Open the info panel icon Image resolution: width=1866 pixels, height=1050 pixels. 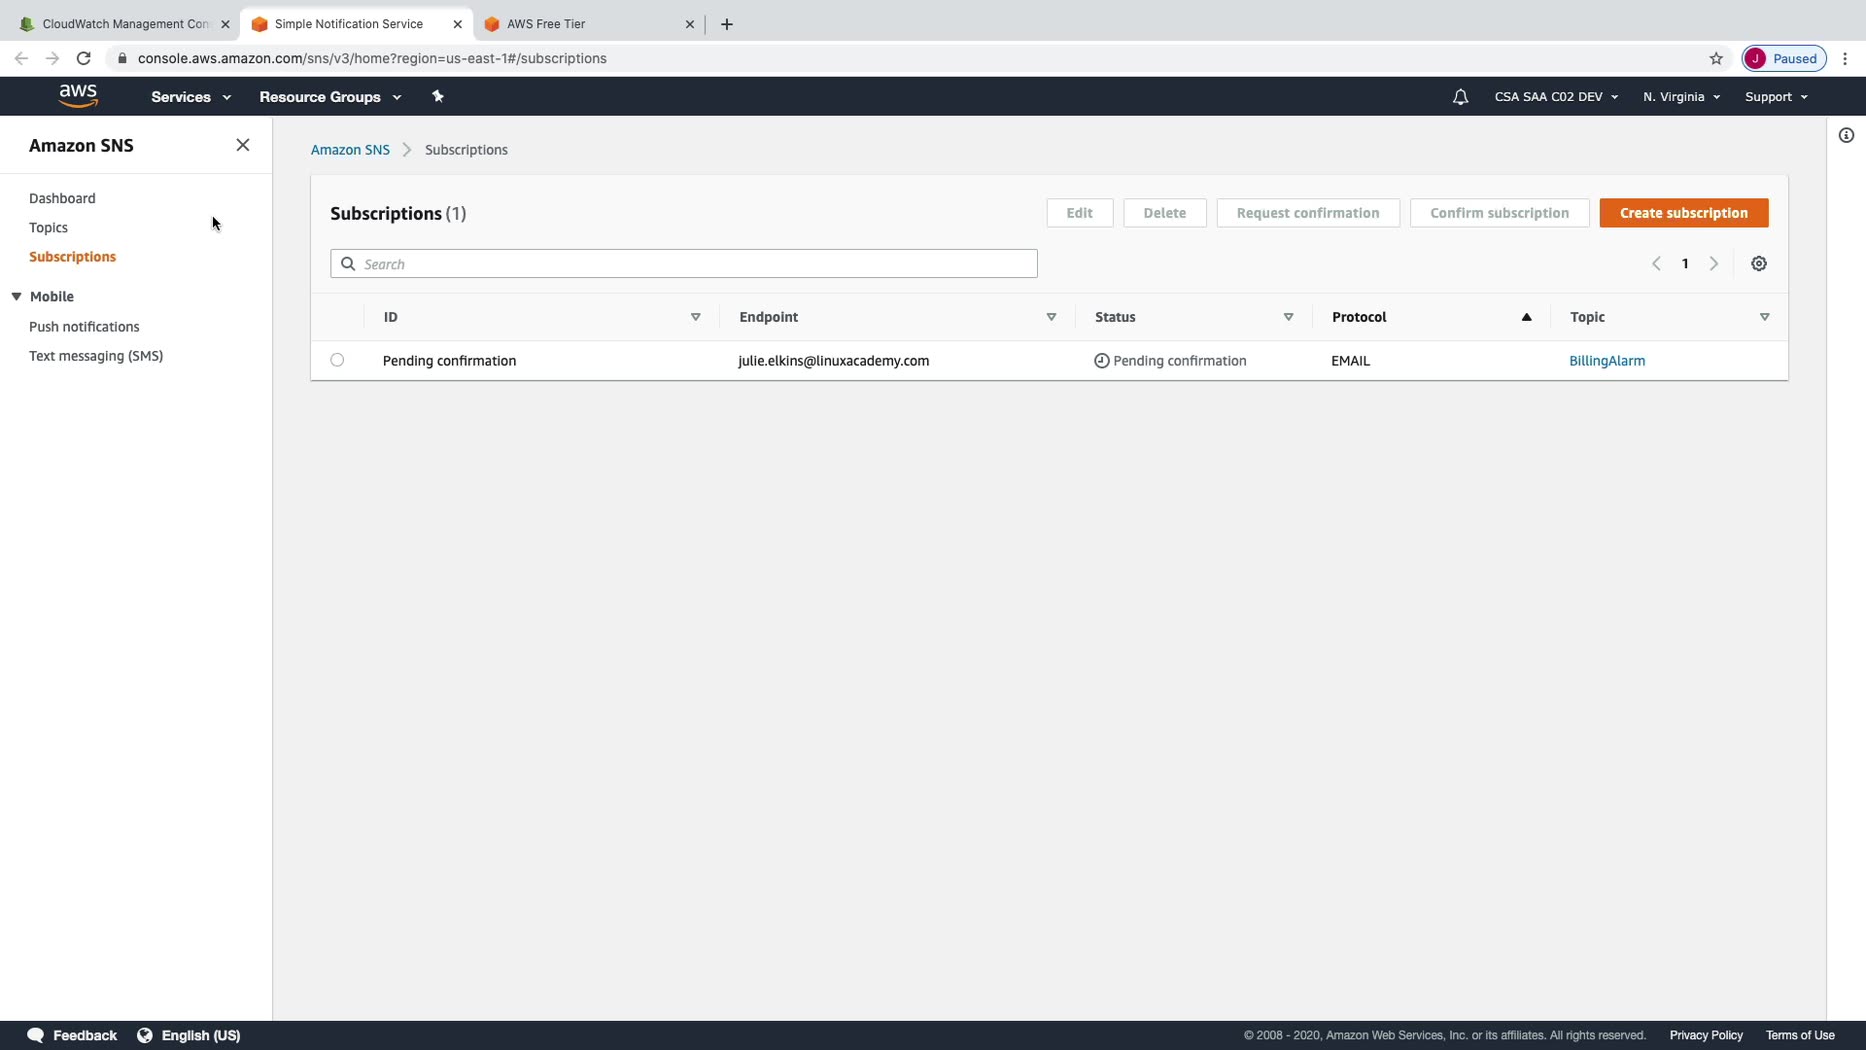coord(1846,135)
